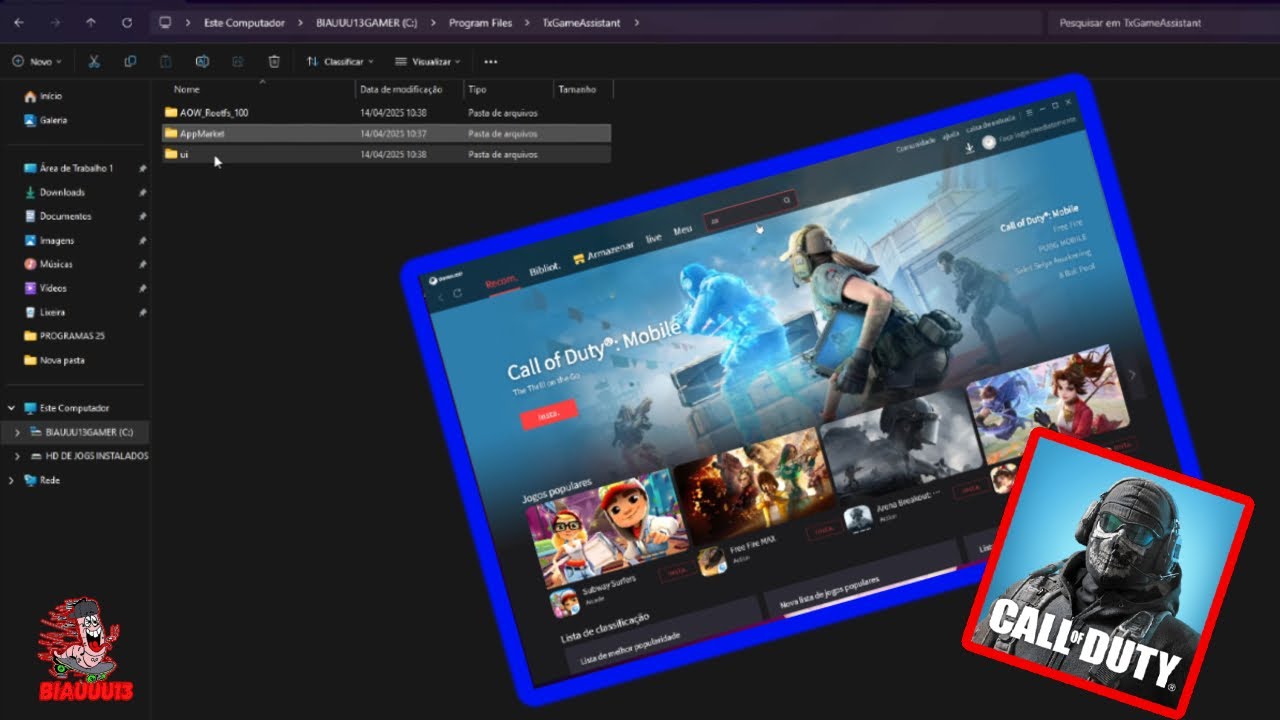Image resolution: width=1280 pixels, height=720 pixels.
Task: Click the download icon in GameLoop header
Action: click(969, 148)
